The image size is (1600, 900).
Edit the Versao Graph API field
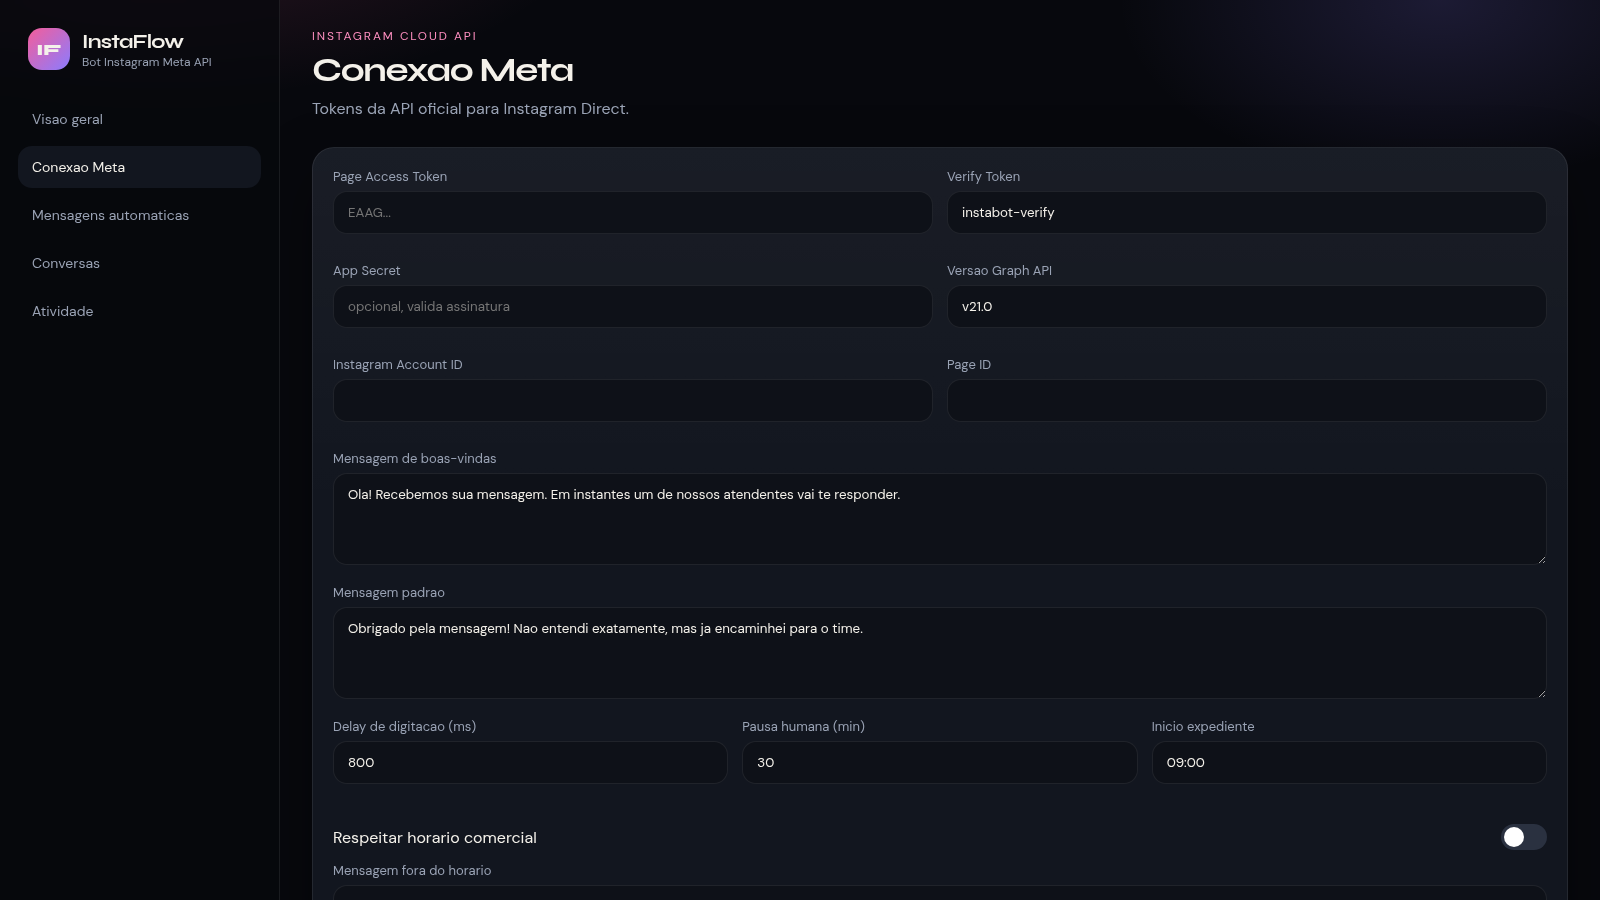pyautogui.click(x=1246, y=307)
